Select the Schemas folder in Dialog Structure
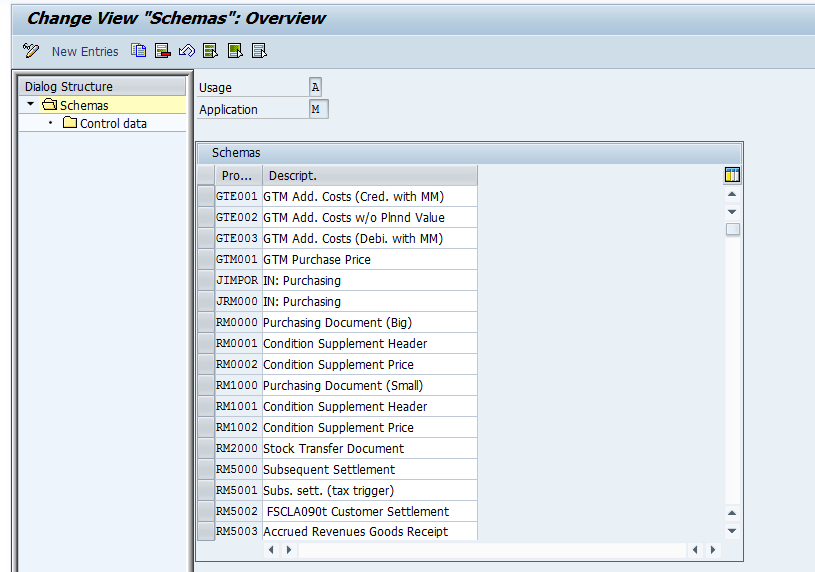 point(75,105)
